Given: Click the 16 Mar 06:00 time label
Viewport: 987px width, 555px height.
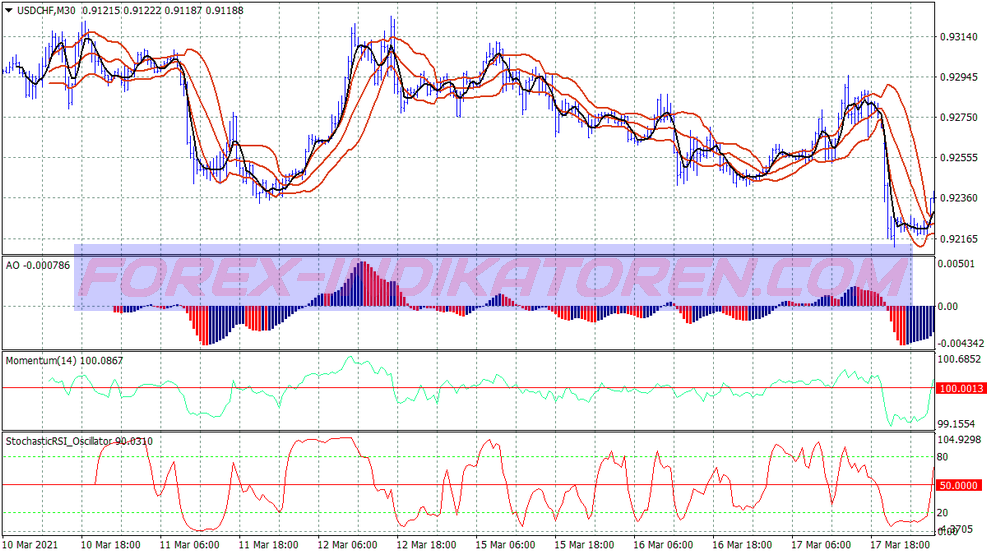Looking at the screenshot, I should point(663,545).
